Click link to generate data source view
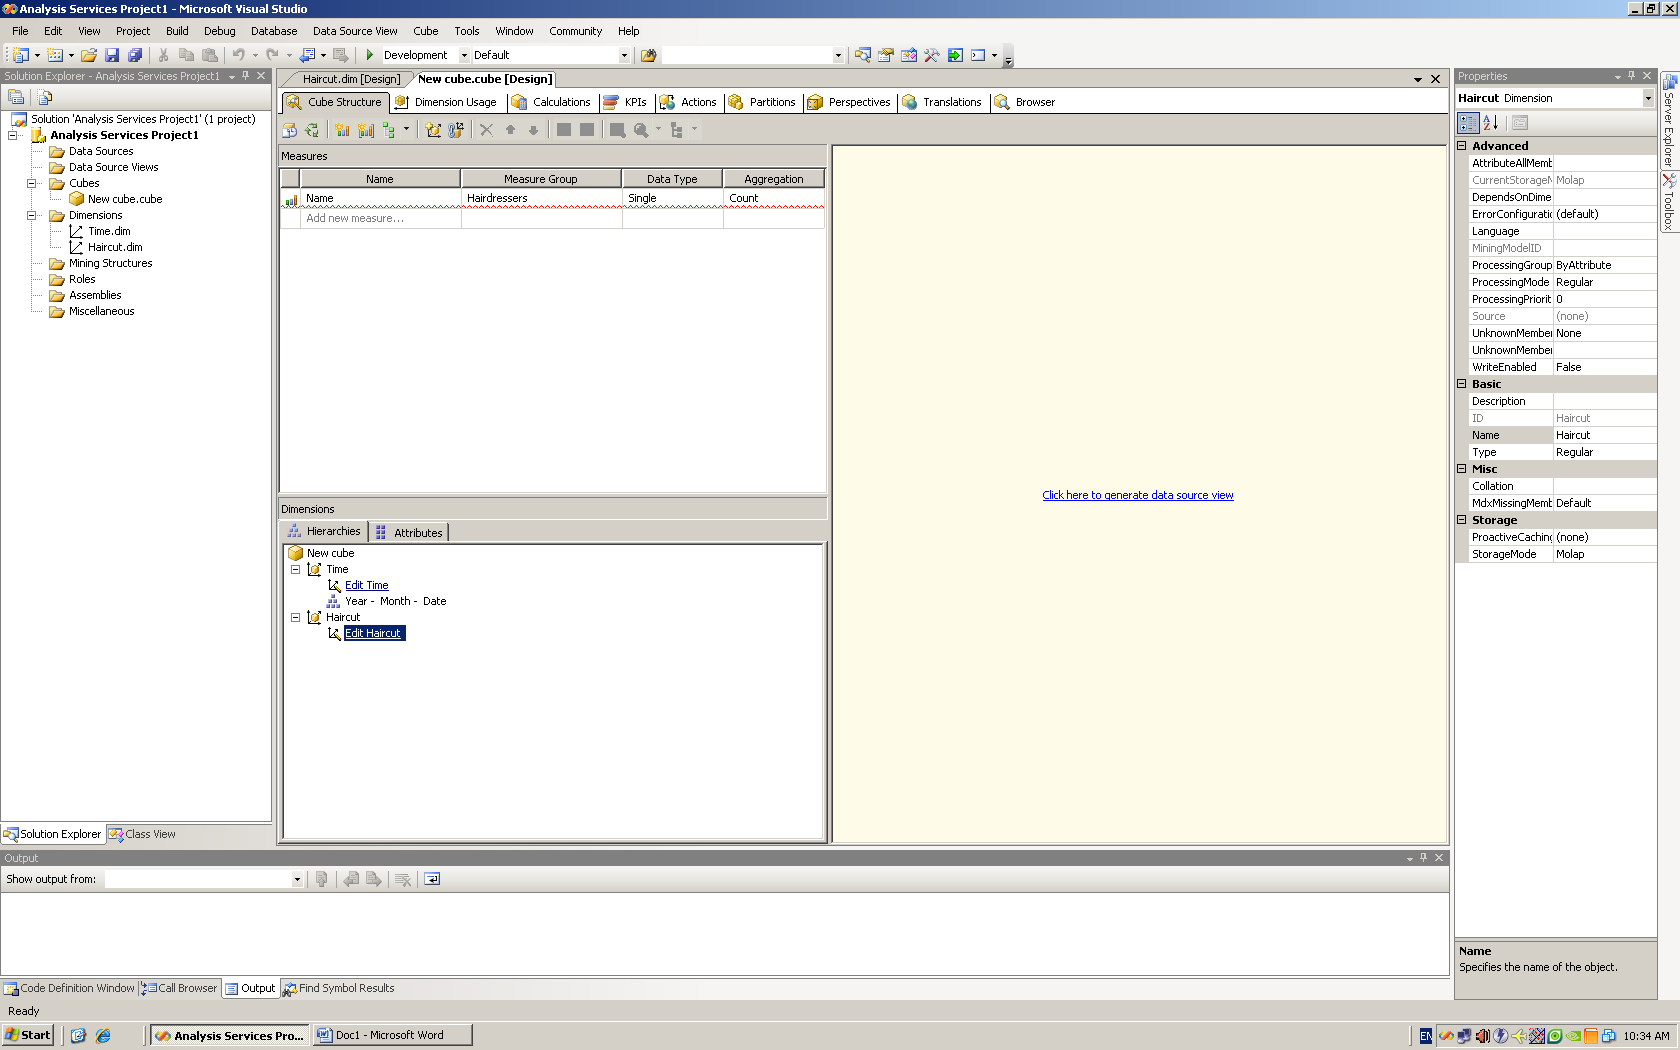1680x1050 pixels. point(1138,495)
